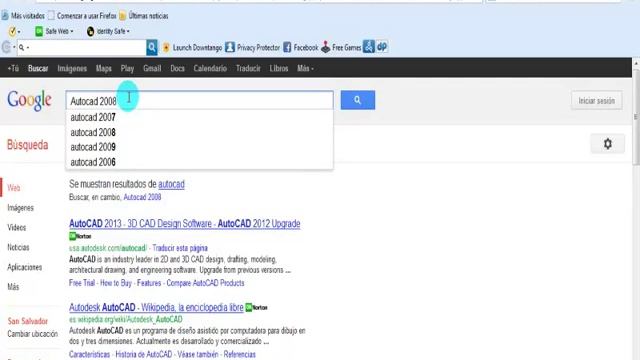Open Autodesk AutoCAD Wikipedia result

(156, 307)
